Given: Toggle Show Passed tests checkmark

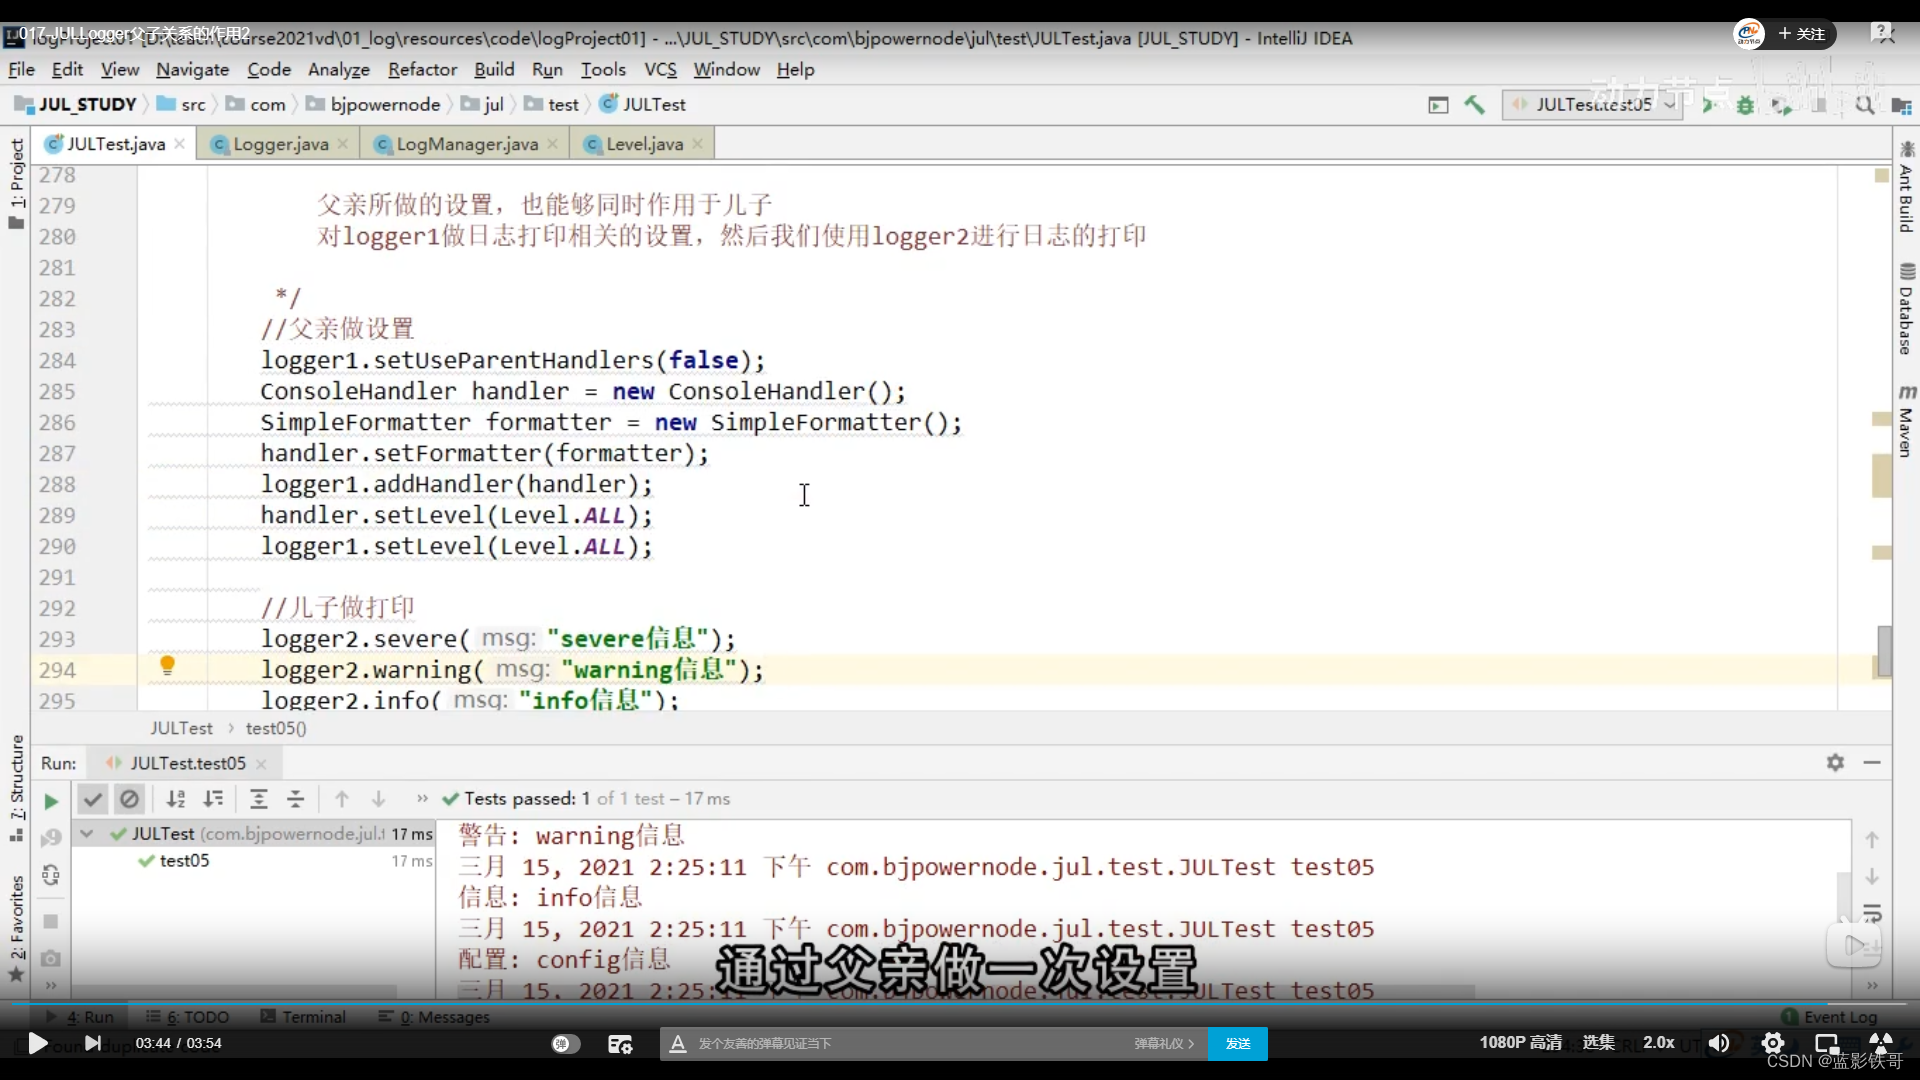Looking at the screenshot, I should coord(92,799).
